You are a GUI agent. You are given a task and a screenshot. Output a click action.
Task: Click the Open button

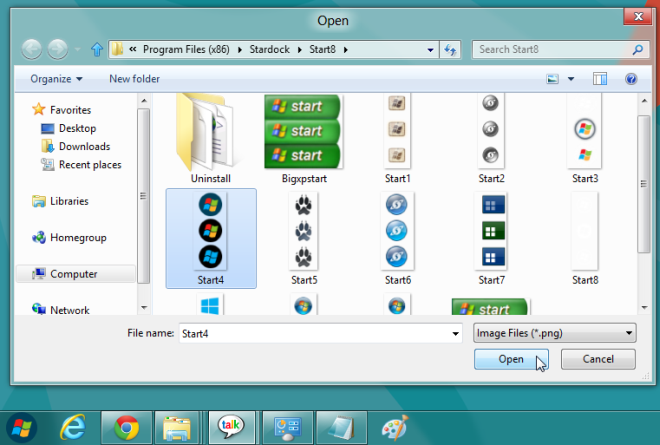[x=511, y=359]
